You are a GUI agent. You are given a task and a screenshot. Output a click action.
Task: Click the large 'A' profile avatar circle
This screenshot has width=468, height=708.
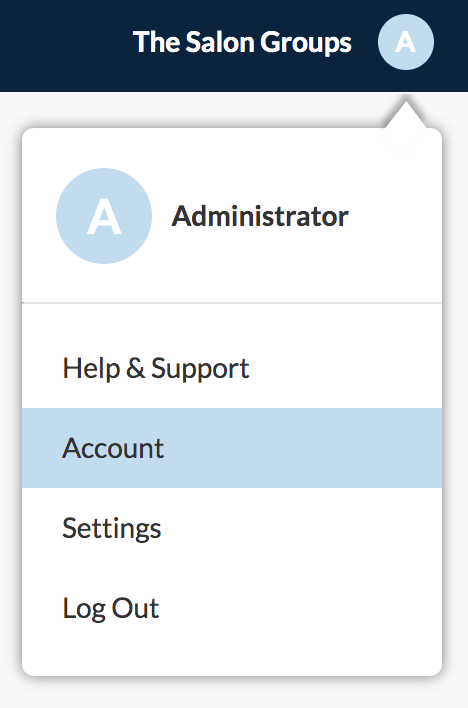(104, 216)
